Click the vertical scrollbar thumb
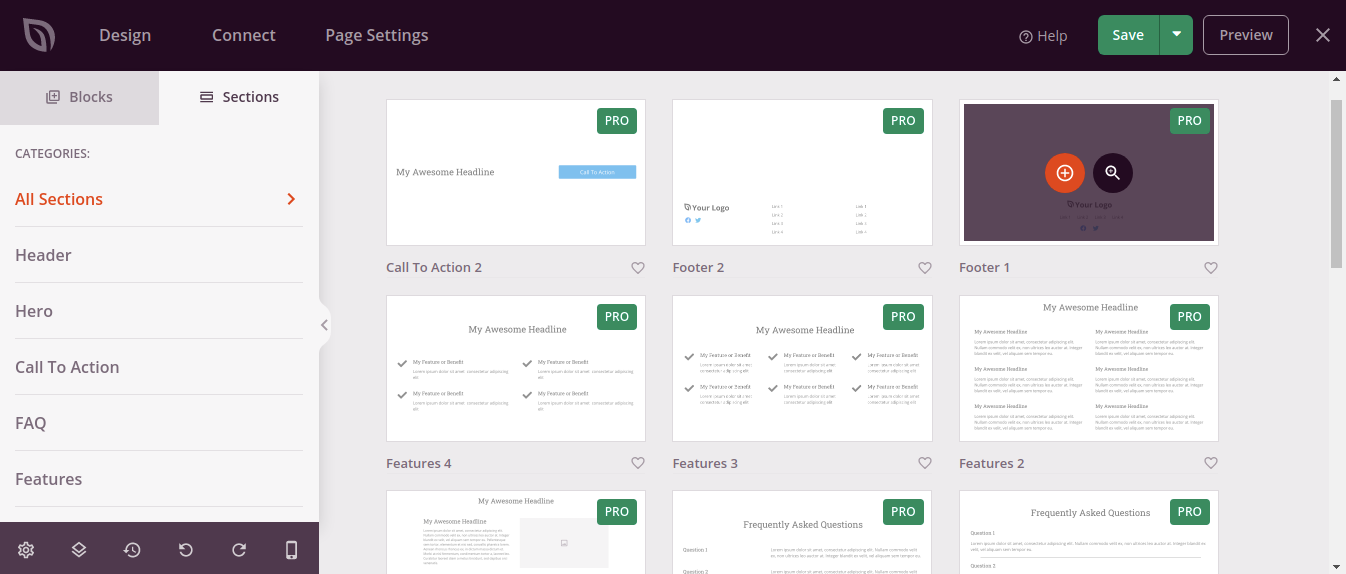This screenshot has width=1346, height=574. tap(1336, 183)
